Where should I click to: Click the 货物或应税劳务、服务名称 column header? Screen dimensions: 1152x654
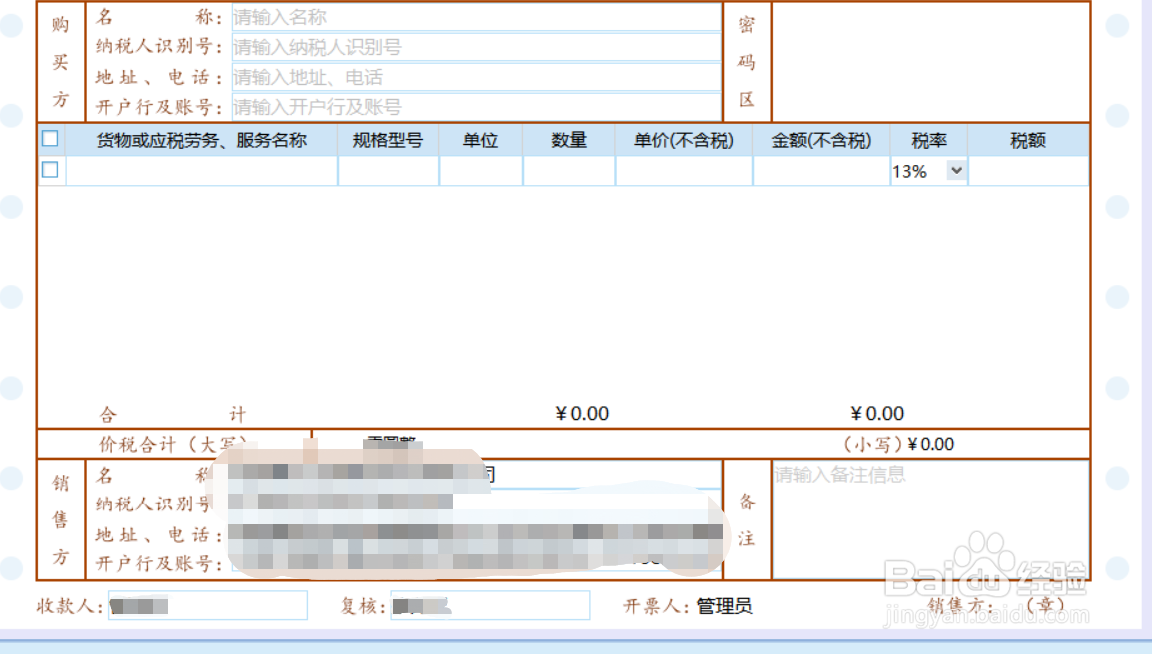pyautogui.click(x=201, y=140)
